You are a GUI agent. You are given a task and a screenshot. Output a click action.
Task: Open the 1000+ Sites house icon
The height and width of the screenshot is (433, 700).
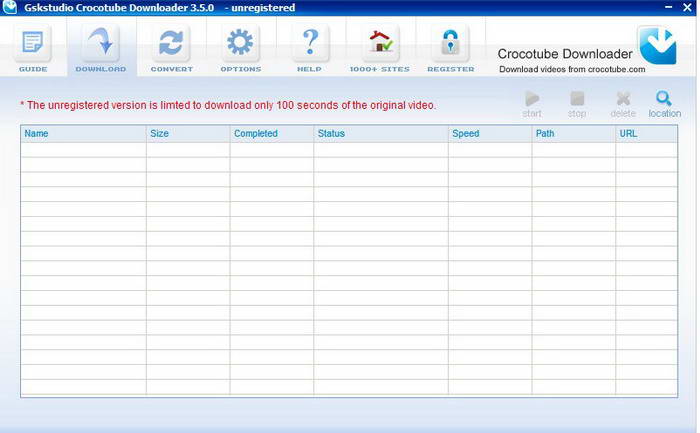380,48
